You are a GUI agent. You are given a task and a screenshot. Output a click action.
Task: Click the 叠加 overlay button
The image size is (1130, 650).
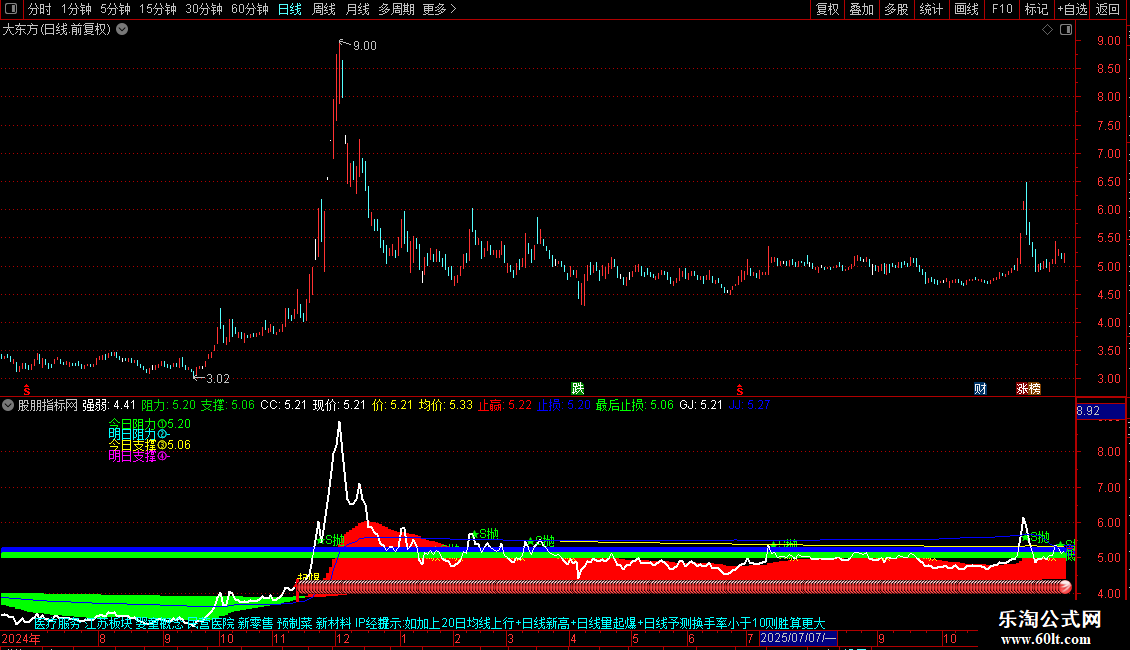(x=861, y=9)
